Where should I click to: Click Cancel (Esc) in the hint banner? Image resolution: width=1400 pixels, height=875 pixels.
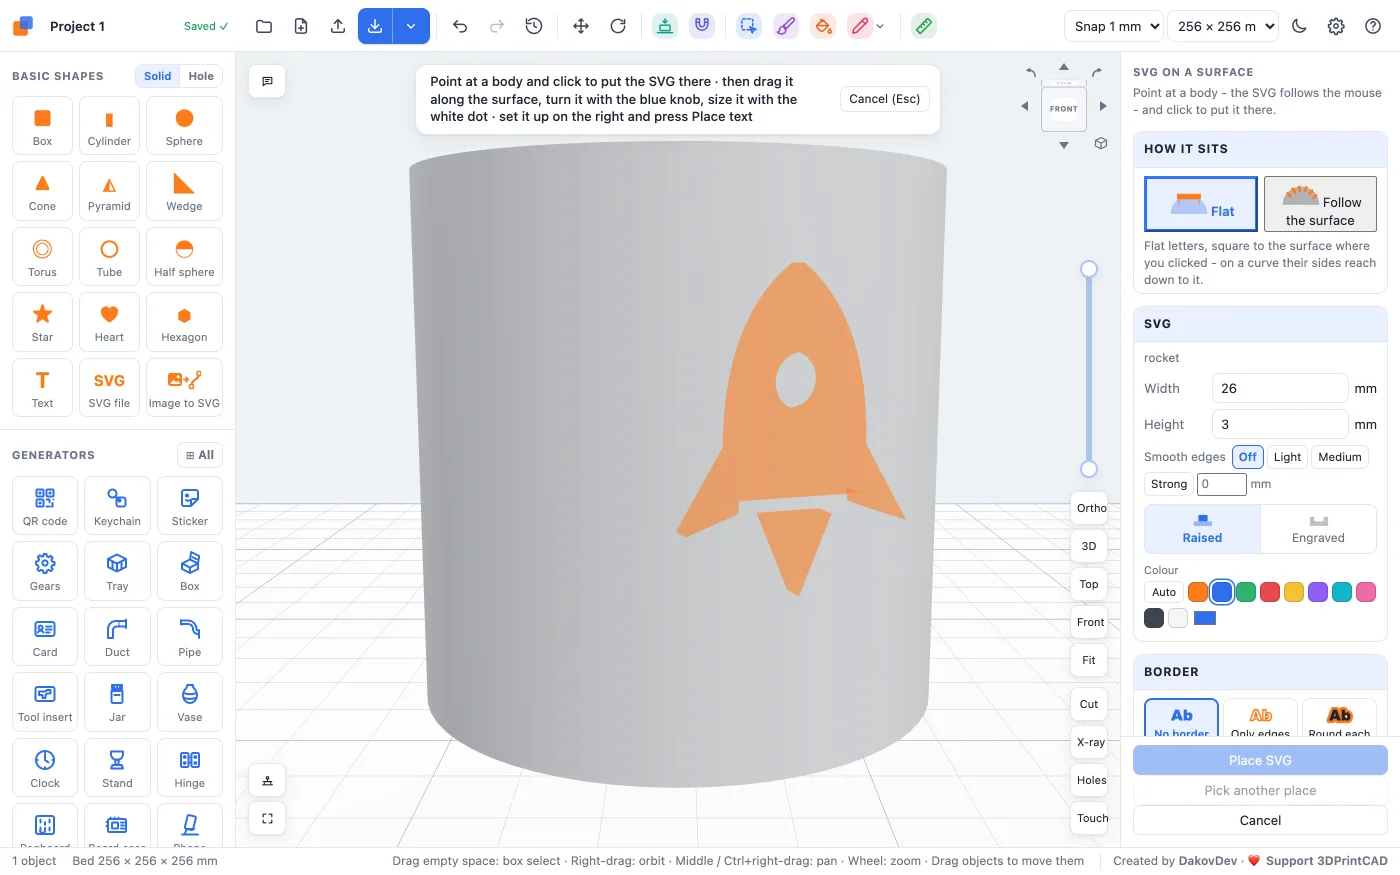click(884, 99)
